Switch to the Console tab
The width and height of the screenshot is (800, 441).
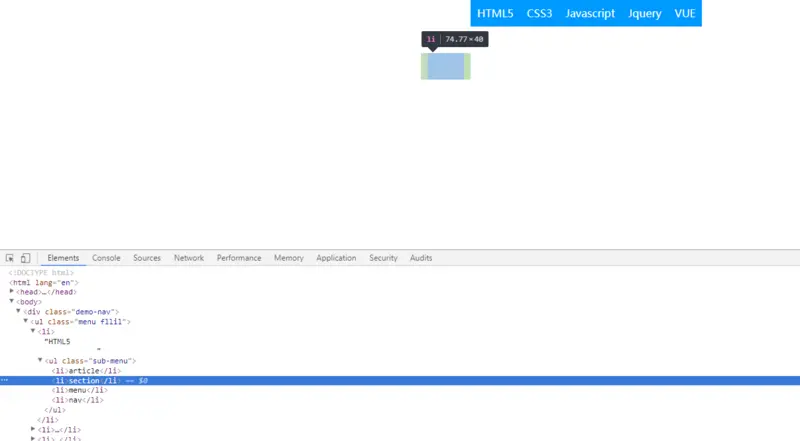(x=106, y=258)
